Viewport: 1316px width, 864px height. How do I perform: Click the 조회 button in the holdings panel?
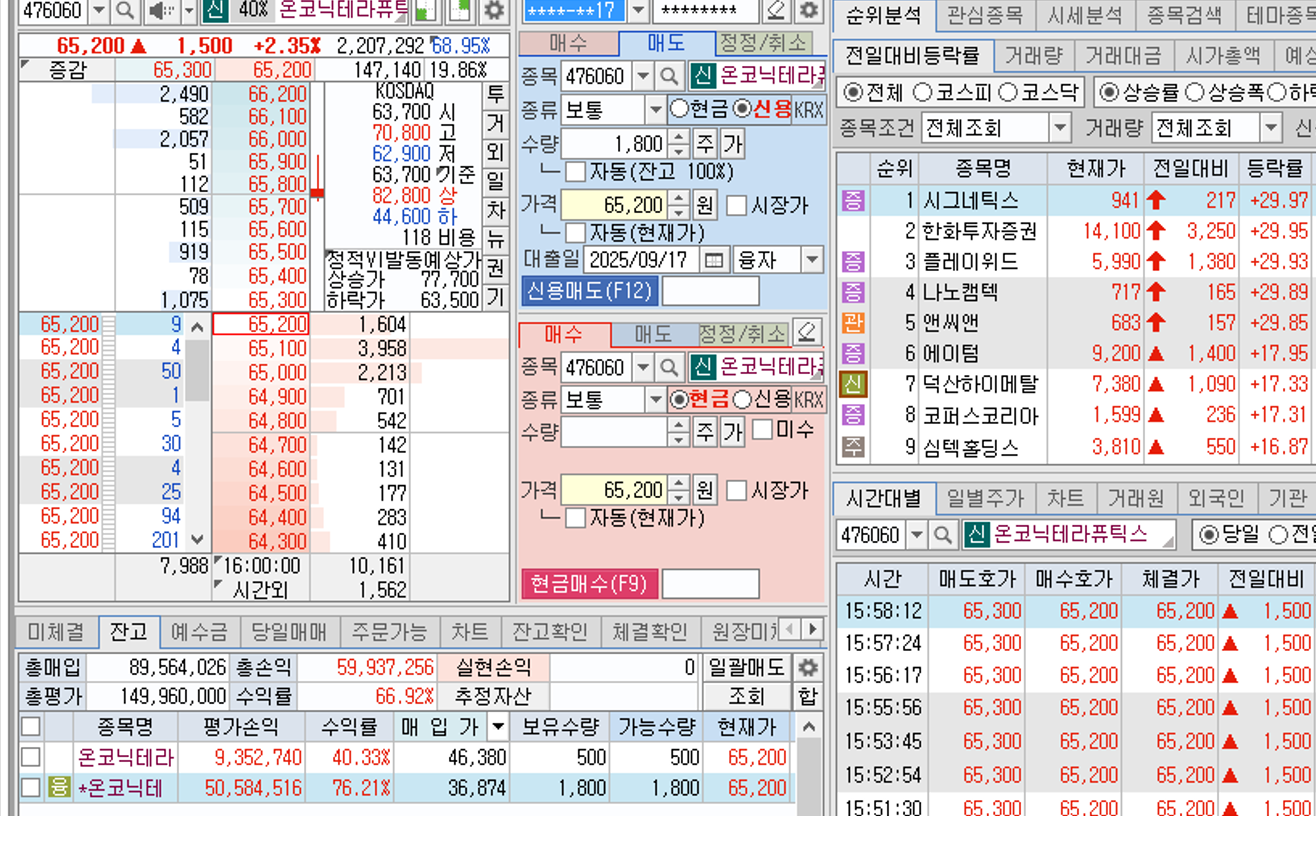(x=746, y=696)
